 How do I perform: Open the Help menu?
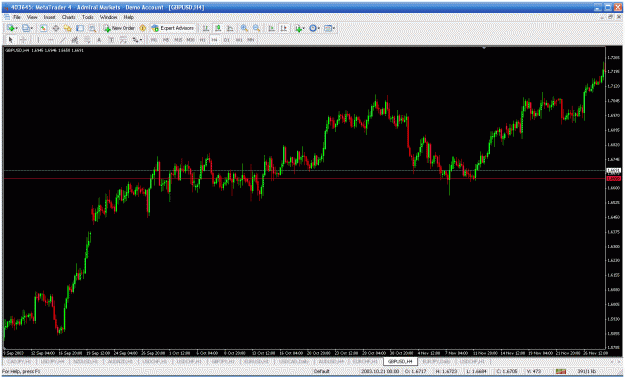click(128, 17)
